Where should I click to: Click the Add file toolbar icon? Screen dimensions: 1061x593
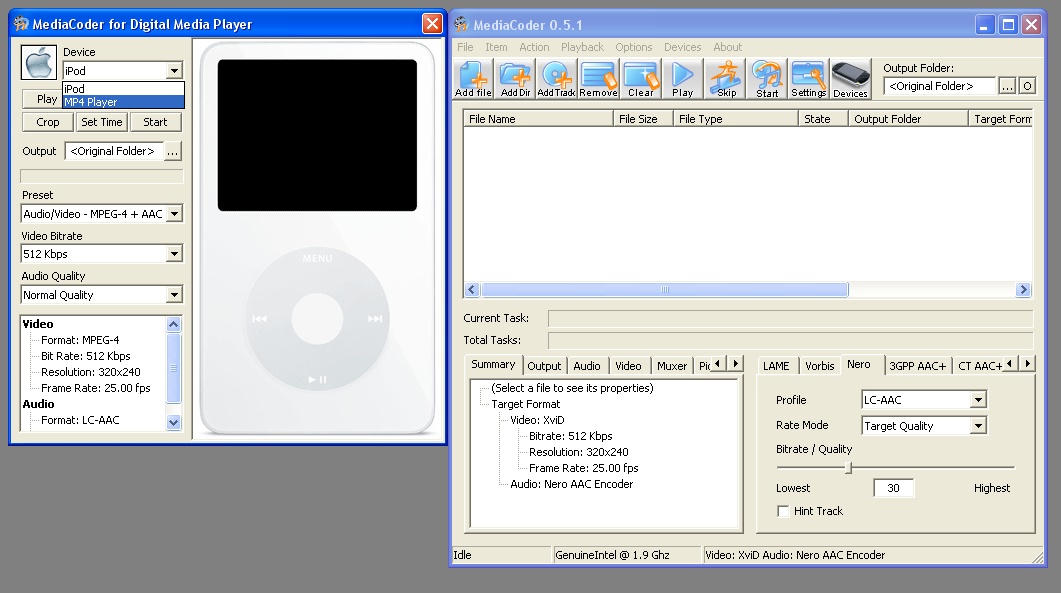(x=473, y=79)
